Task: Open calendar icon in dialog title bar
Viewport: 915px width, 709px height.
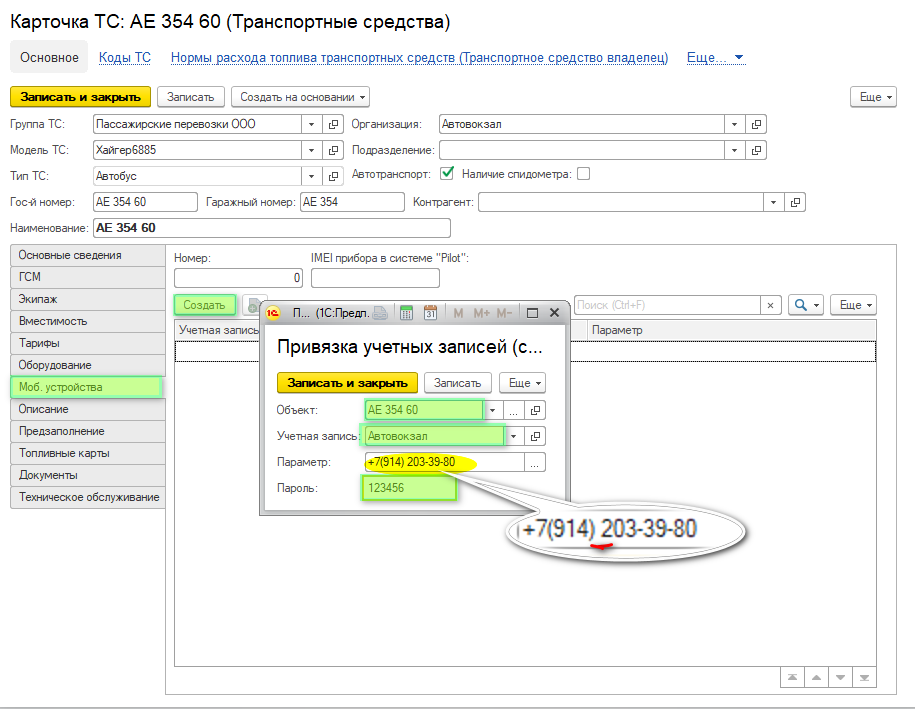Action: (431, 313)
